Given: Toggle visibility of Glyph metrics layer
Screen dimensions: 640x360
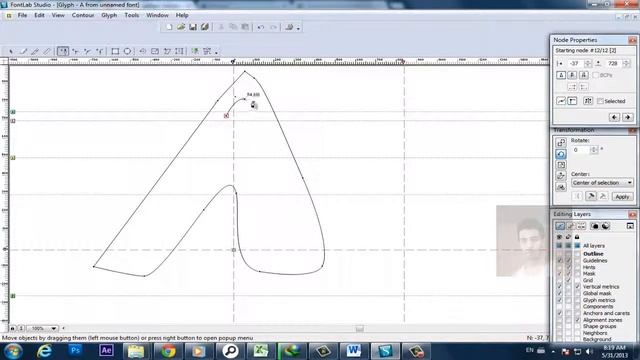Looking at the screenshot, I should (560, 300).
